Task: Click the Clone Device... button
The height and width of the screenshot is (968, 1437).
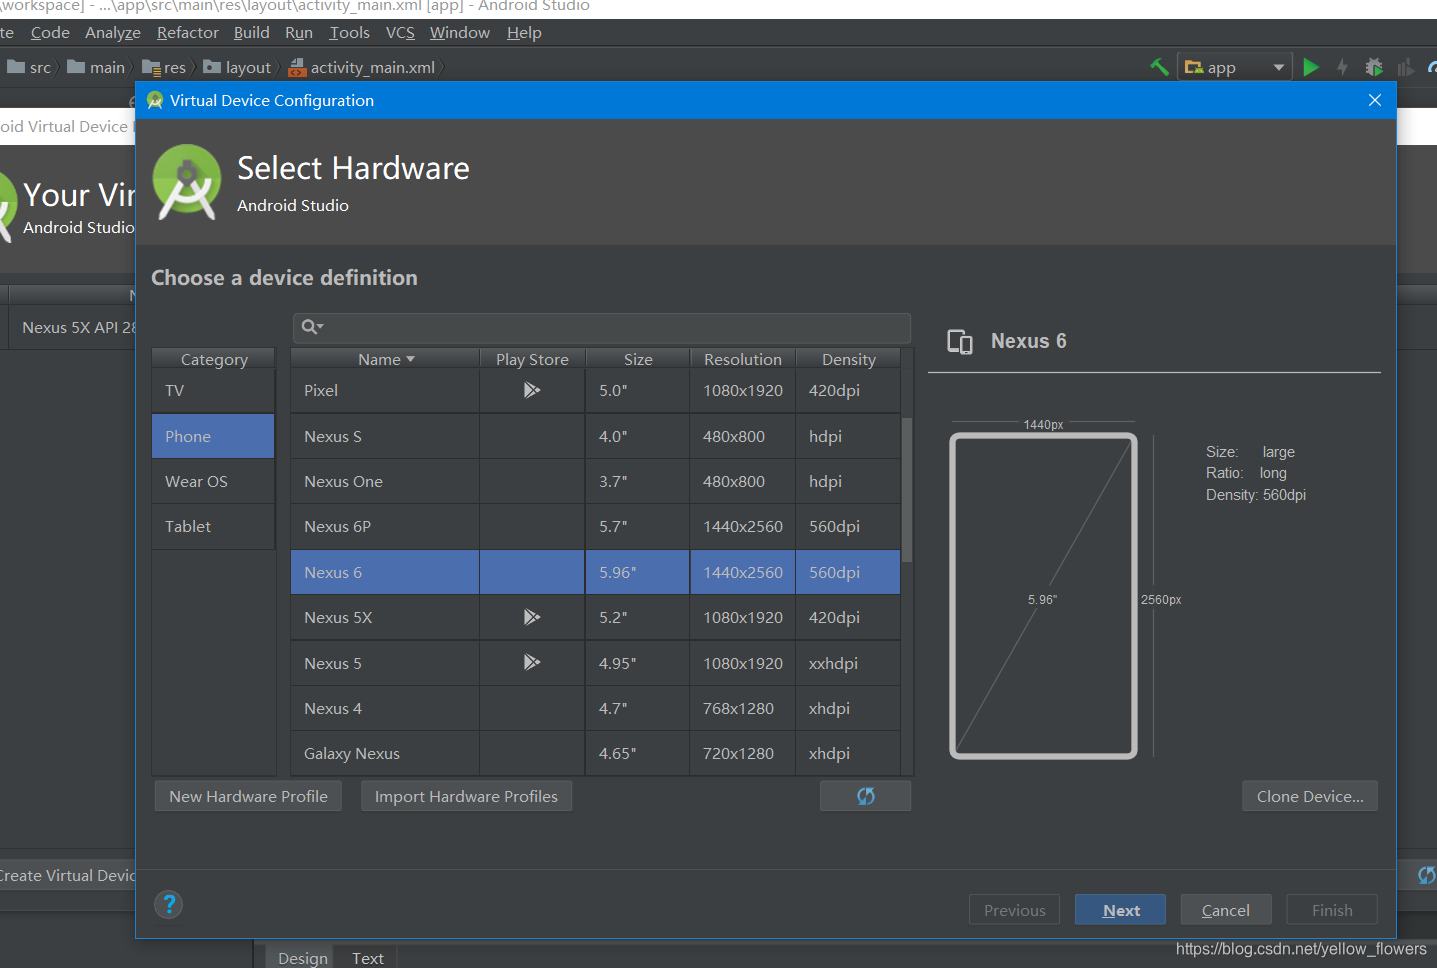Action: click(x=1310, y=796)
